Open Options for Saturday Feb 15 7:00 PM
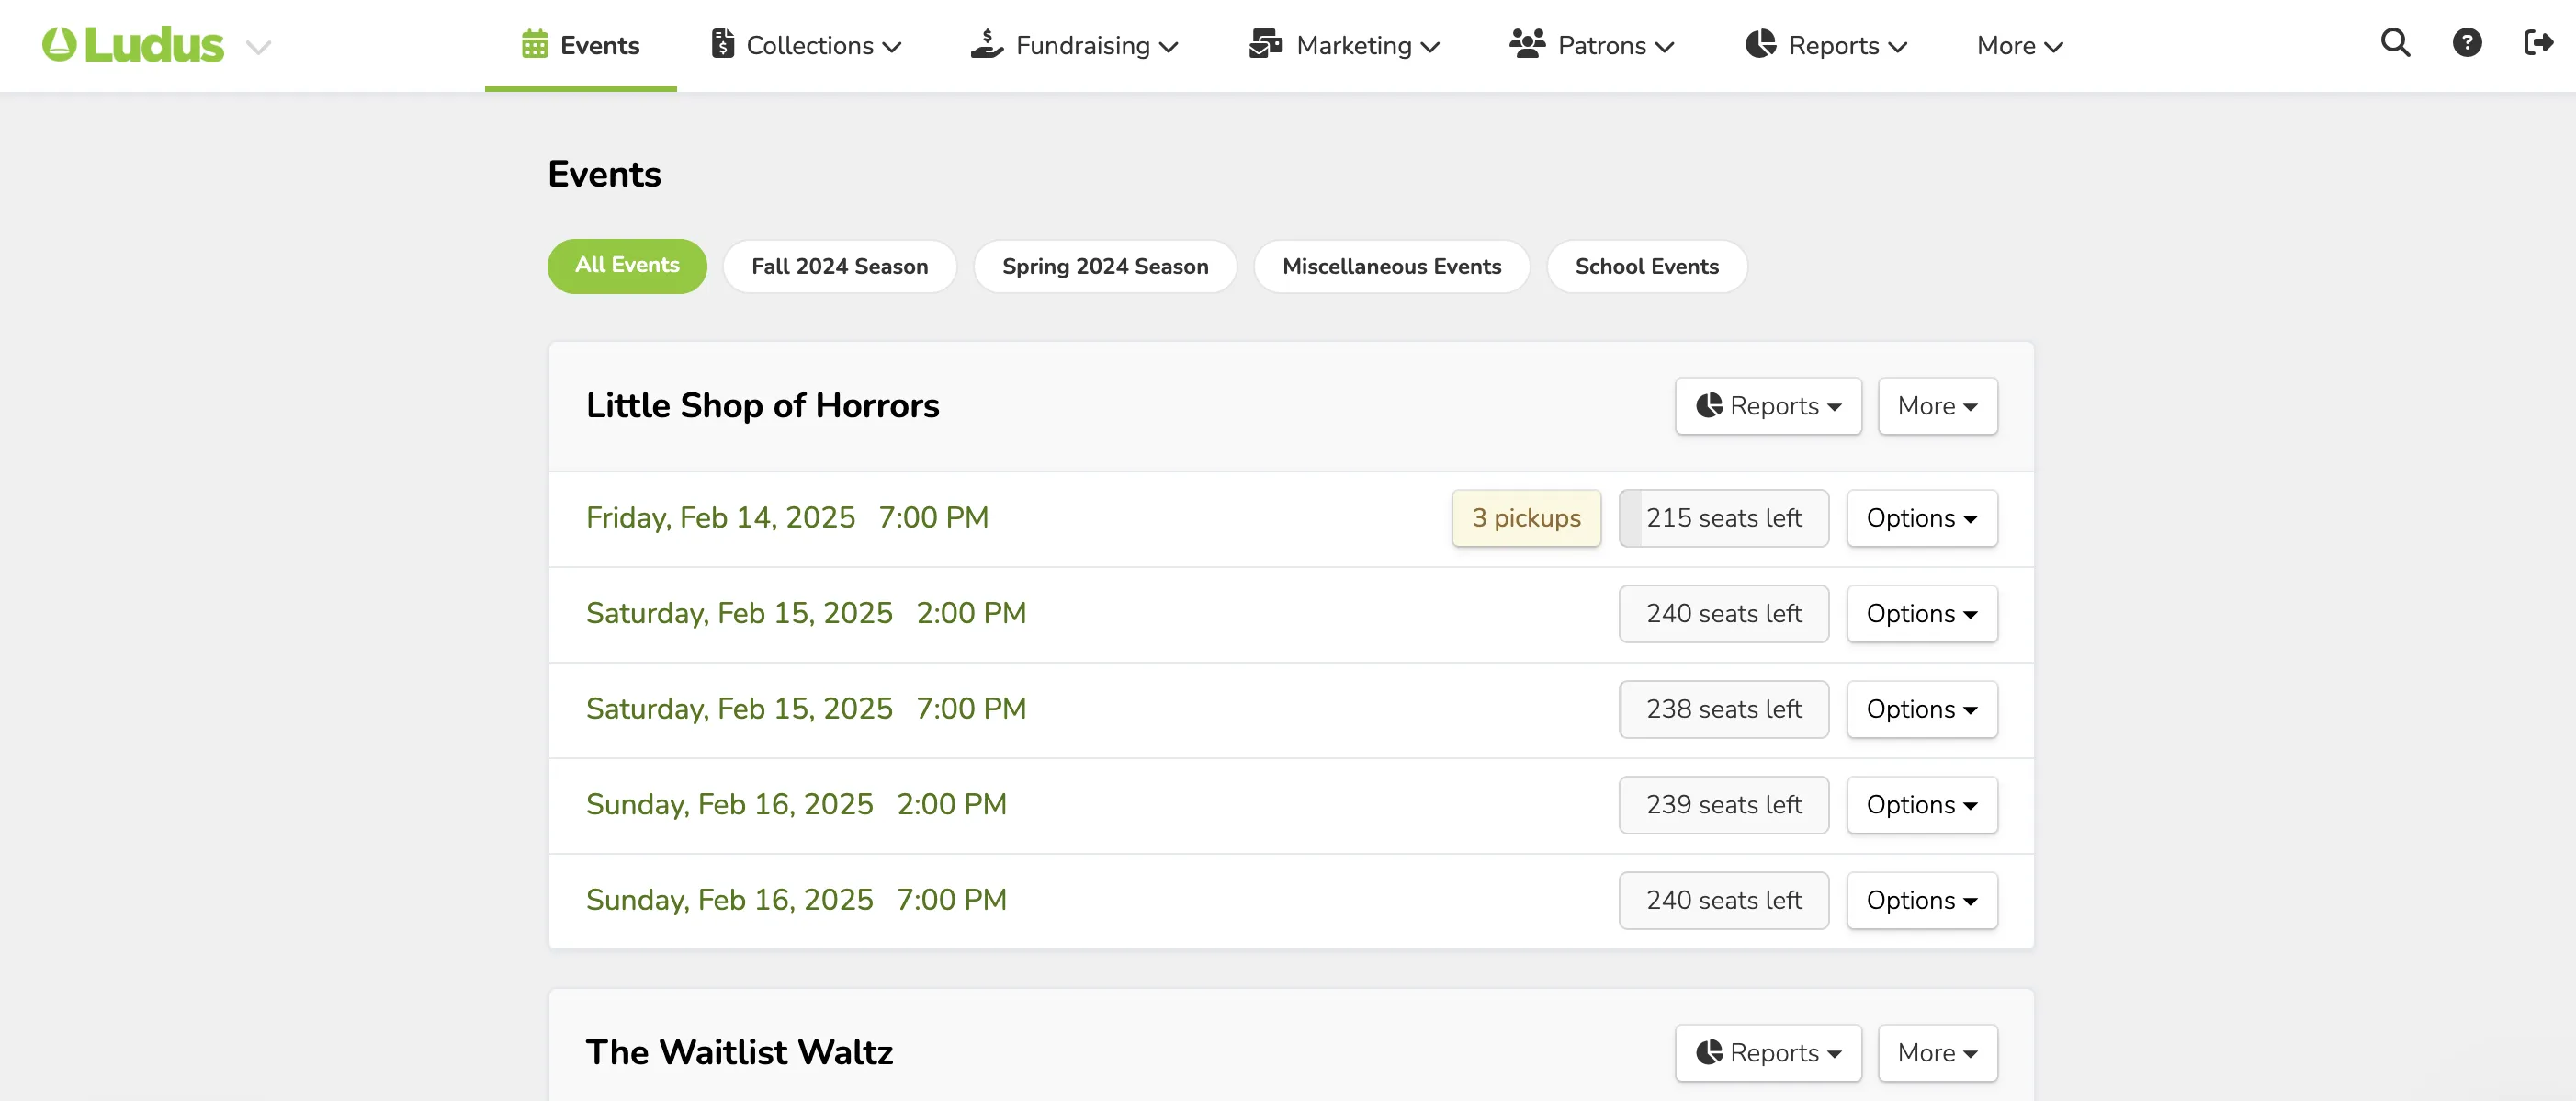The image size is (2576, 1101). pyautogui.click(x=1922, y=709)
